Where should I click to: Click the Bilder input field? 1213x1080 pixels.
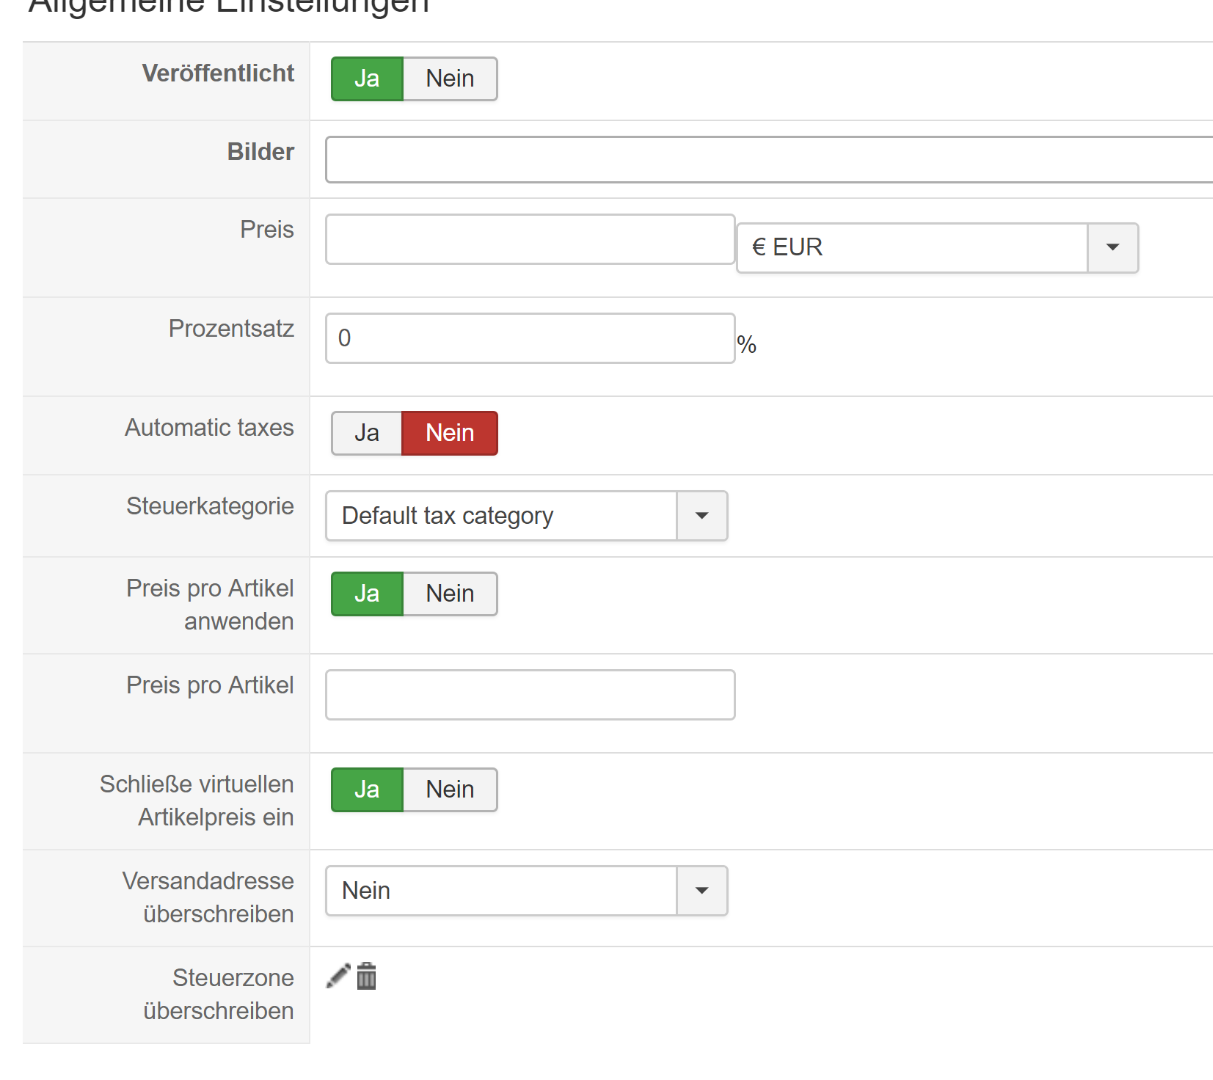[x=768, y=160]
